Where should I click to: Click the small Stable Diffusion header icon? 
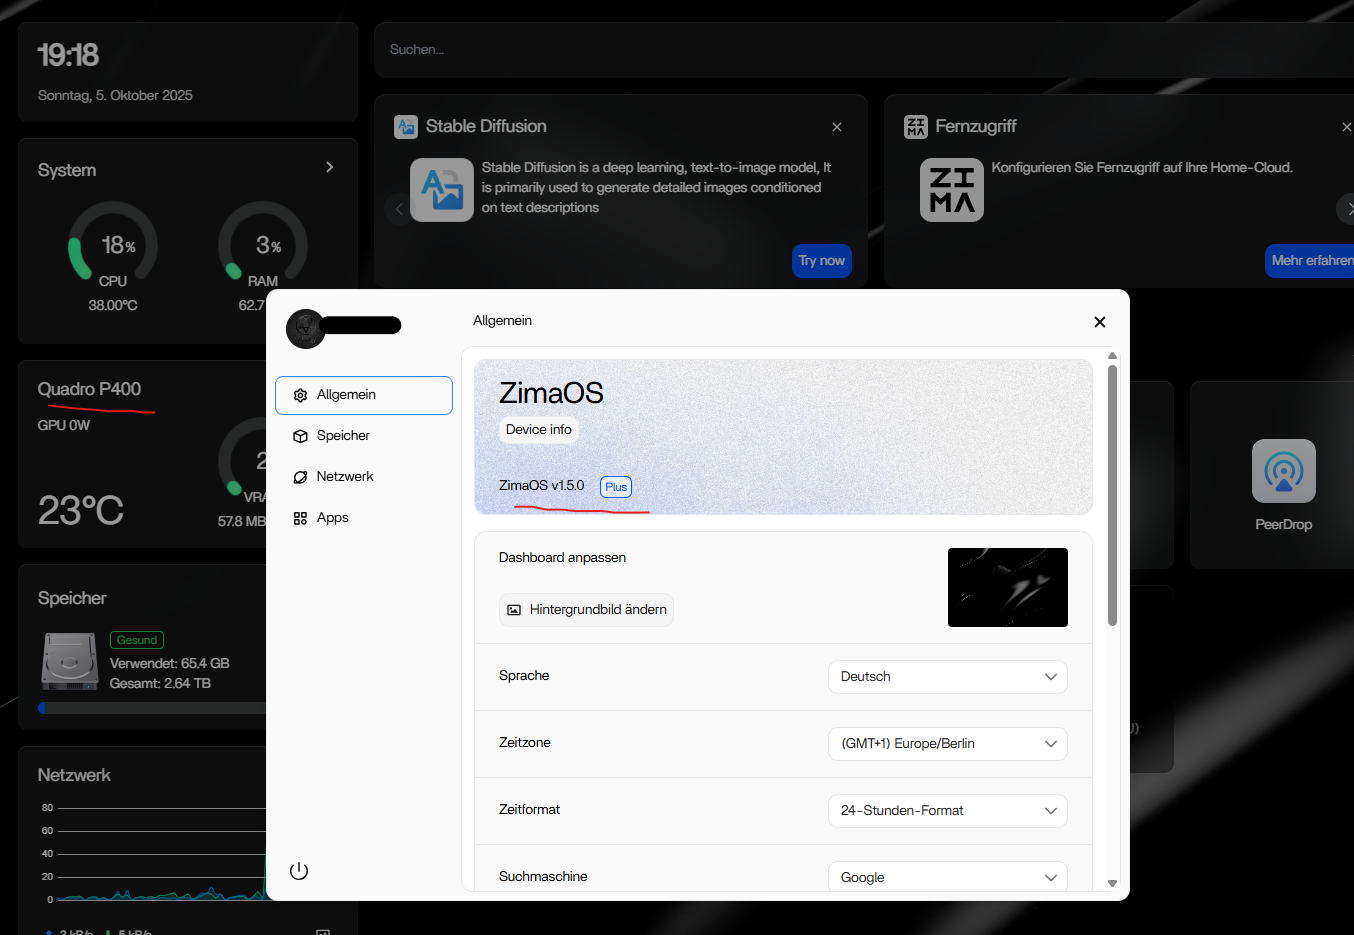tap(406, 127)
